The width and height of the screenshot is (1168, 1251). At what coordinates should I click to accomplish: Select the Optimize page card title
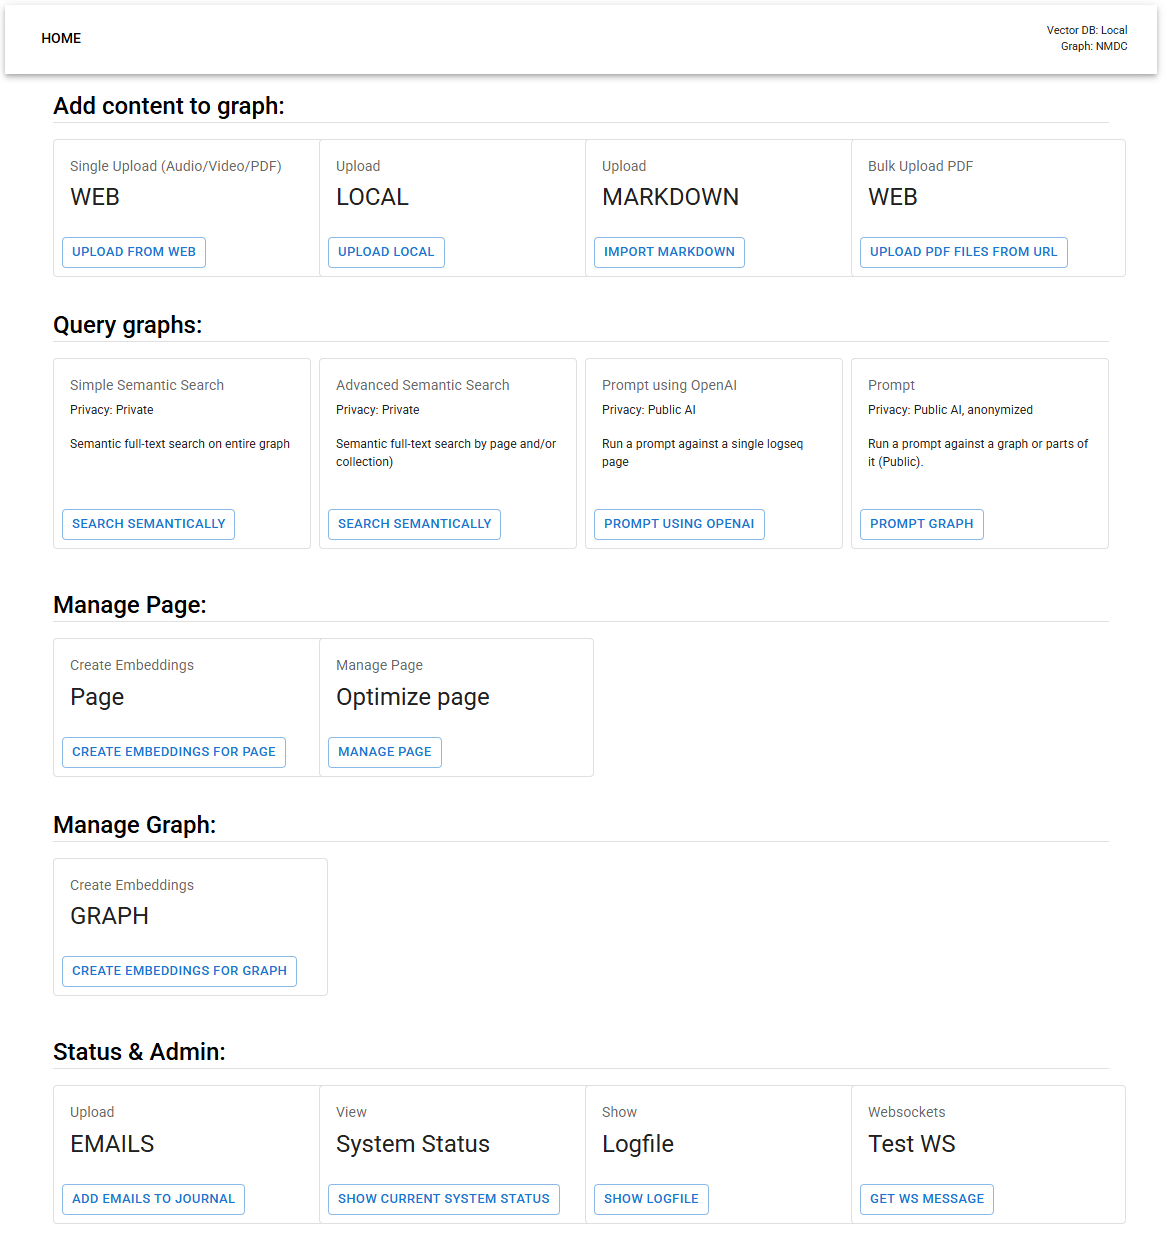coord(413,697)
